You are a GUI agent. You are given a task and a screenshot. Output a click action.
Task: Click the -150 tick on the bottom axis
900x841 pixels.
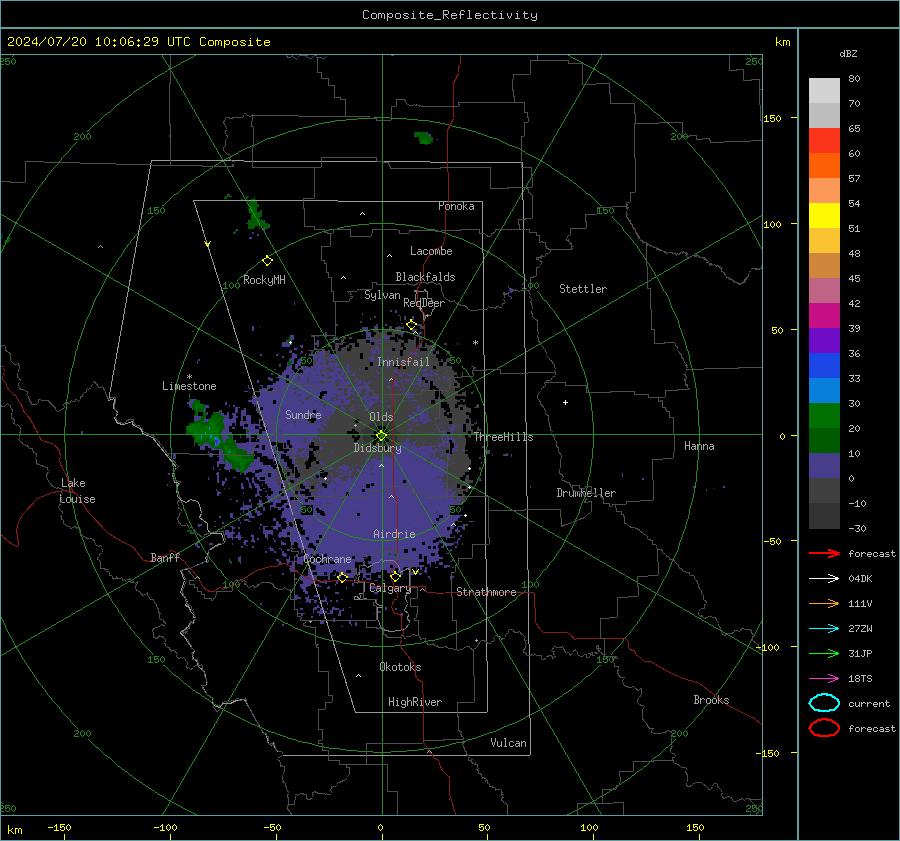point(59,827)
